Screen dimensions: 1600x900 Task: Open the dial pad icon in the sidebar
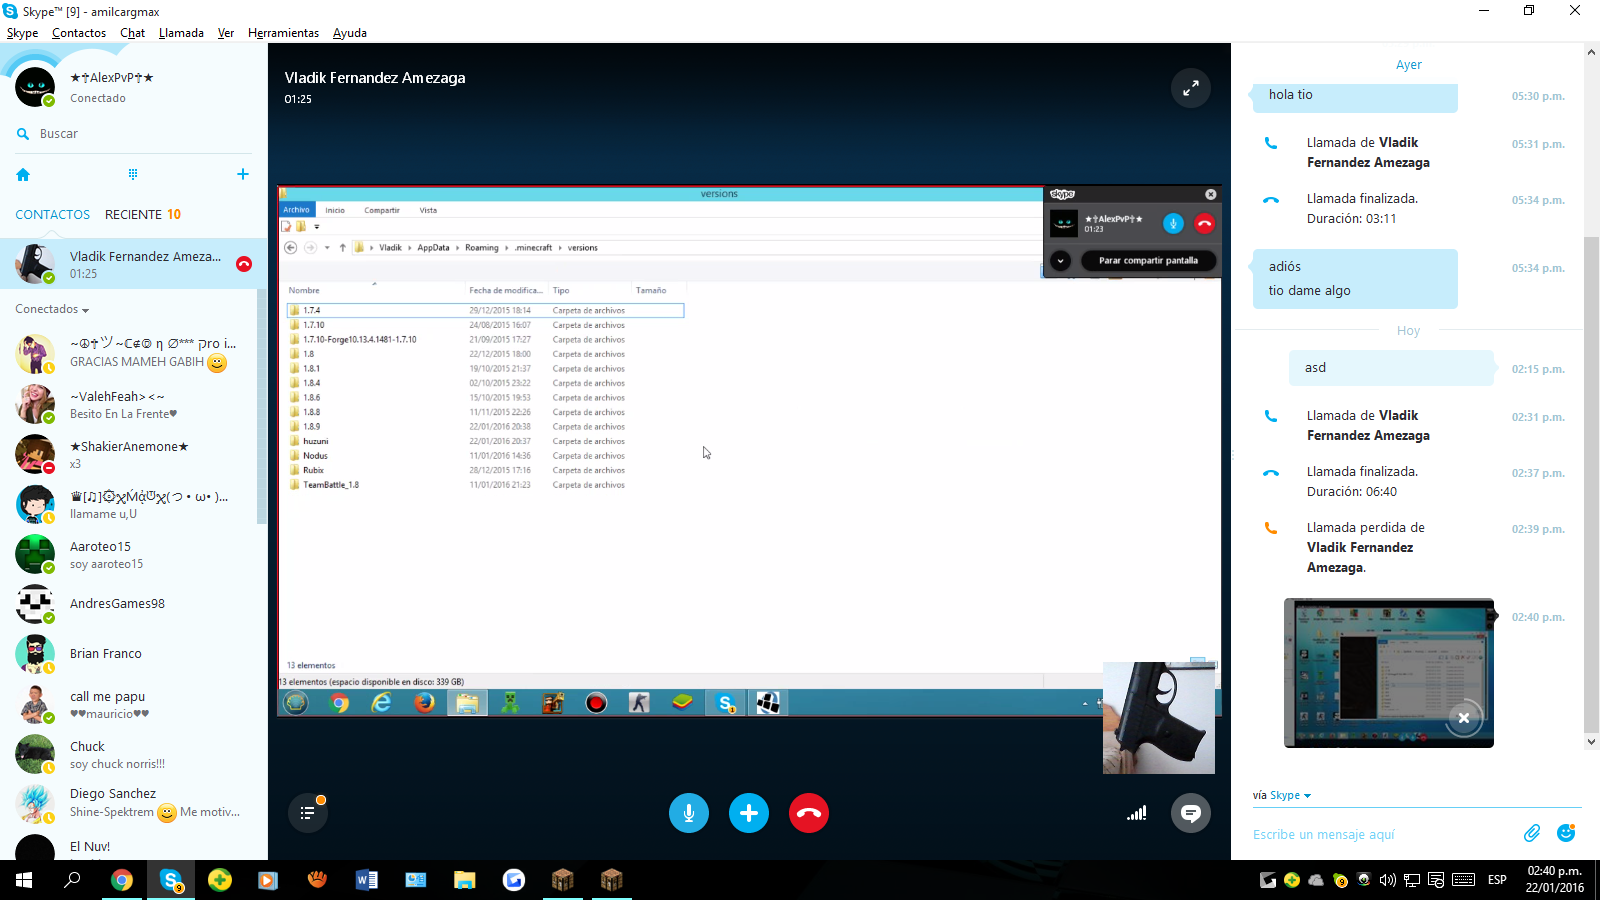pos(133,174)
